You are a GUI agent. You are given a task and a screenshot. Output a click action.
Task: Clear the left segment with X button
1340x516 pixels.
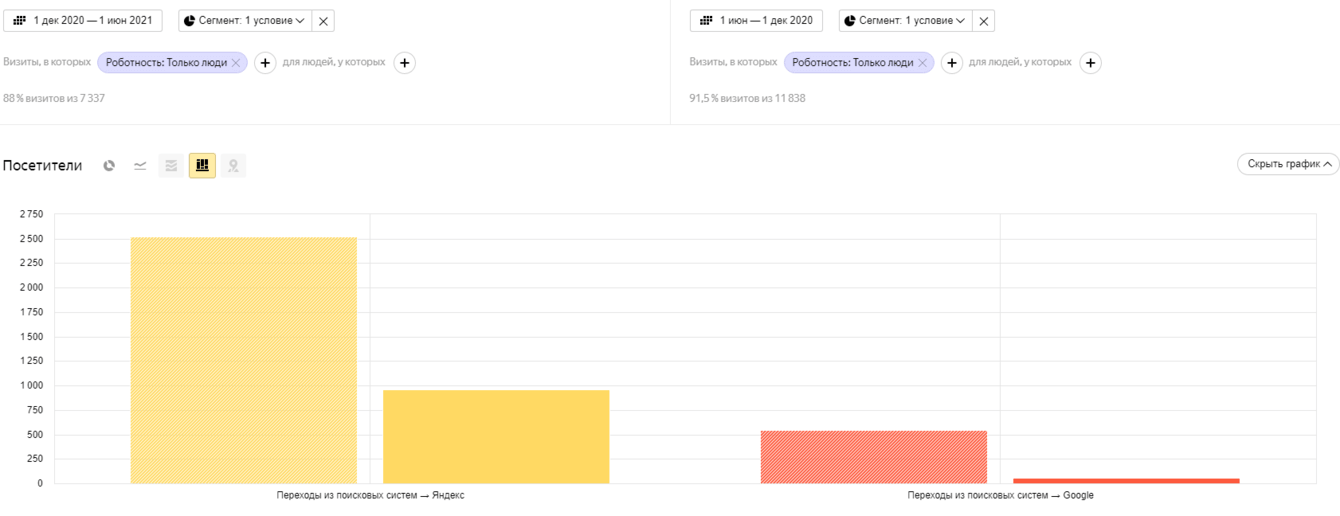coord(323,21)
